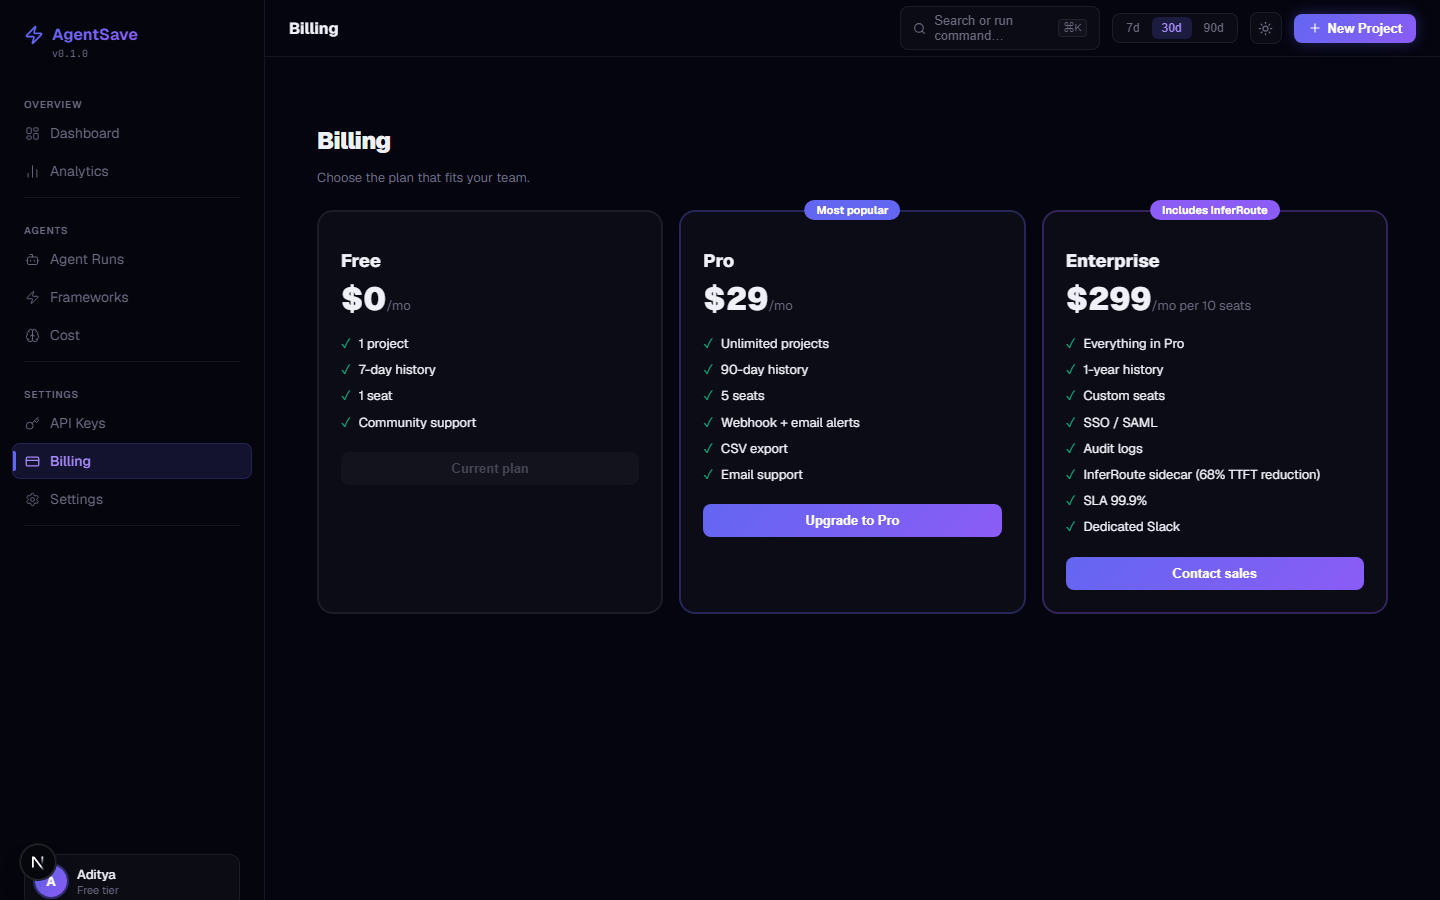Select the 30d time range option
Image resolution: width=1440 pixels, height=900 pixels.
pyautogui.click(x=1171, y=28)
